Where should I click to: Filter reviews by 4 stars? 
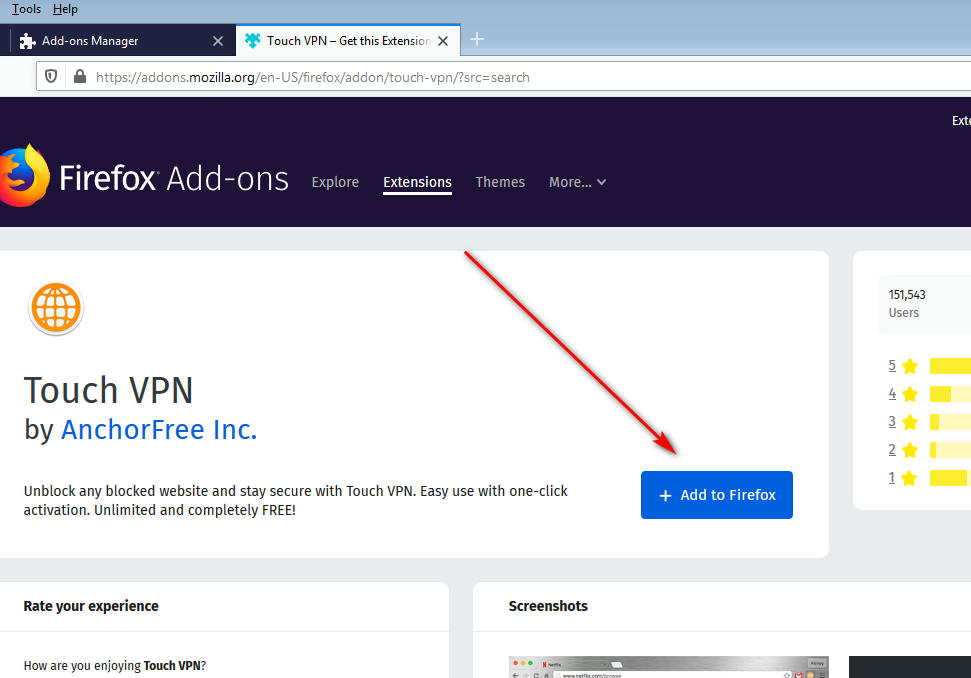892,394
